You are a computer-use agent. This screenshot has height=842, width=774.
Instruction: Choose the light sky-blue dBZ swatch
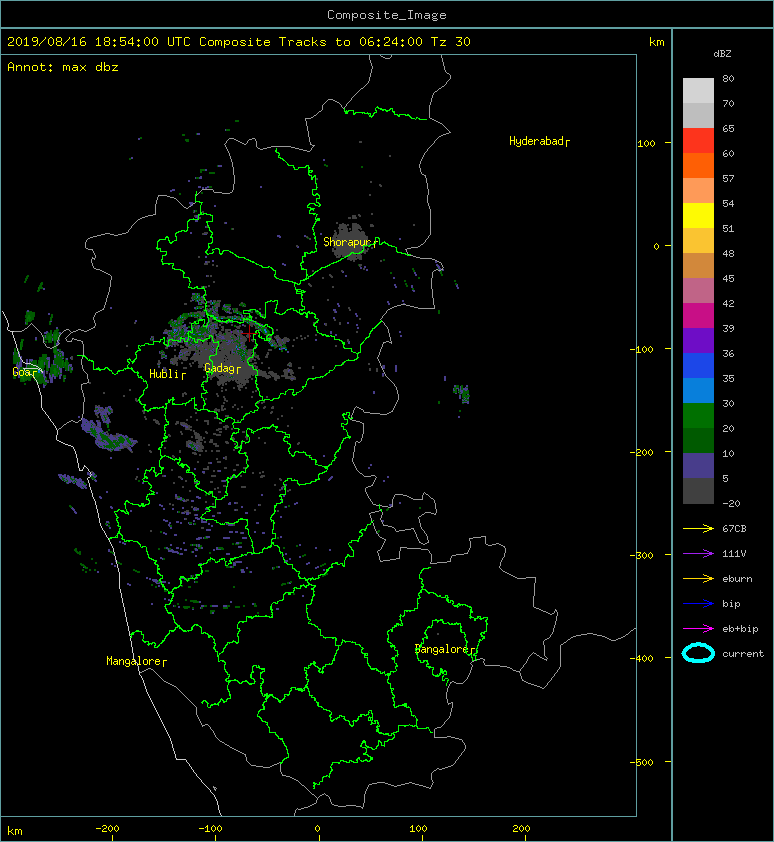pos(698,390)
